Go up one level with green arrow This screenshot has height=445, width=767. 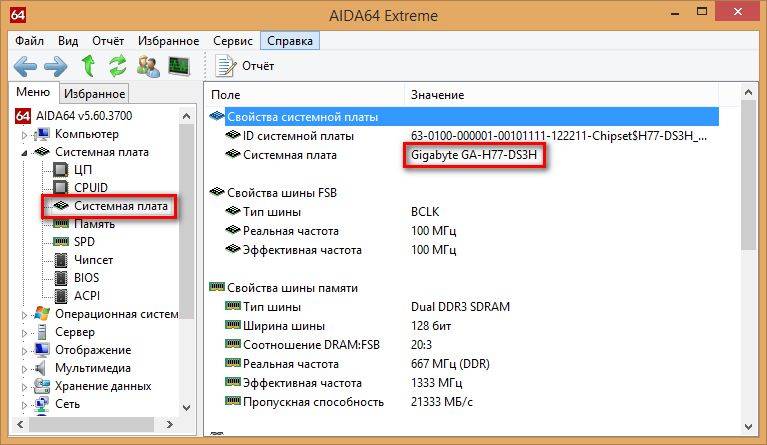pos(88,66)
